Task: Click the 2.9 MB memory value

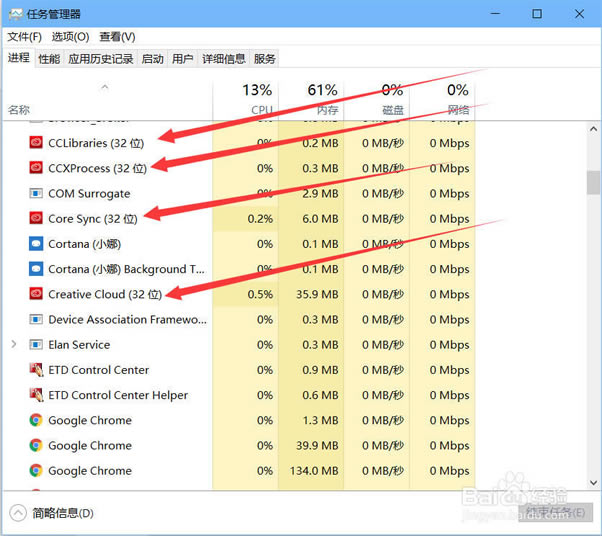Action: click(x=320, y=194)
